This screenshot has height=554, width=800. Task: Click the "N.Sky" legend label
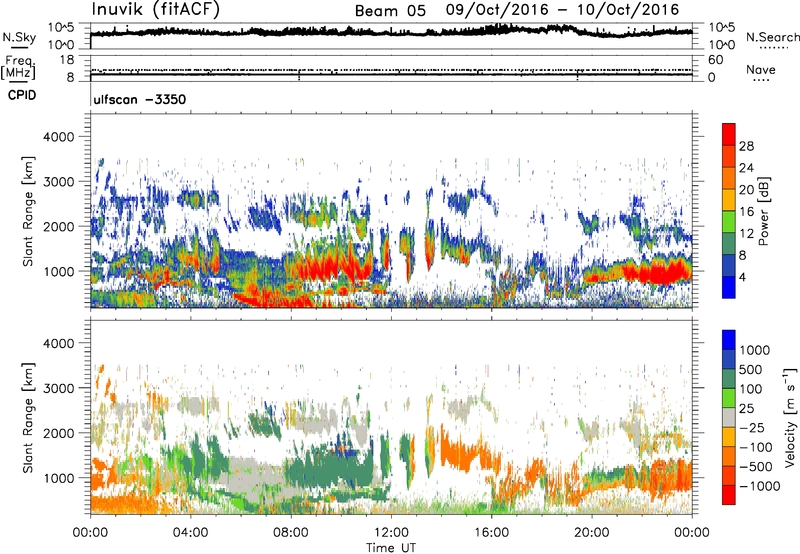(19, 38)
